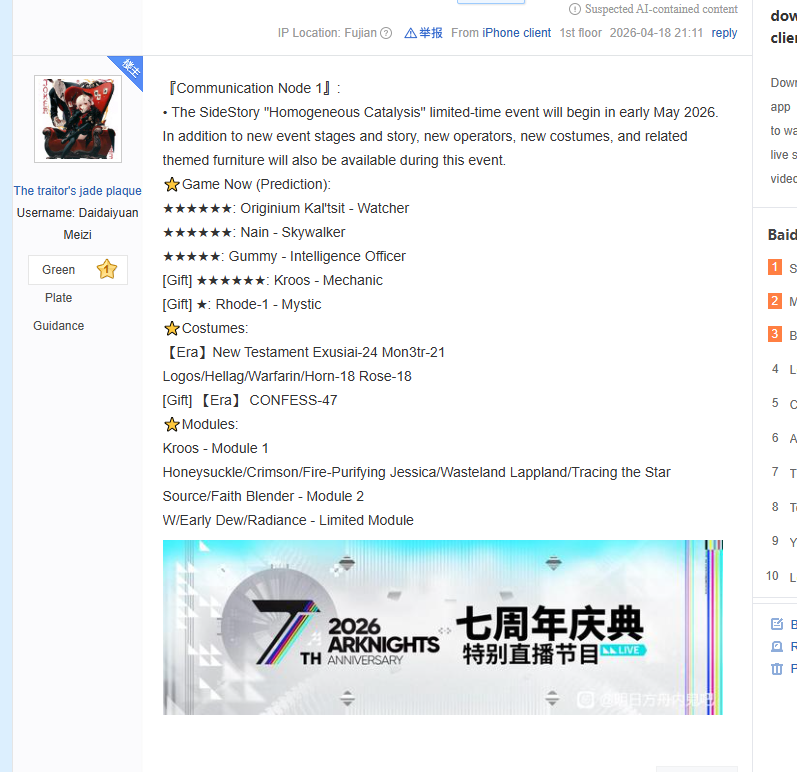The height and width of the screenshot is (772, 797).
Task: Click rank 7 in the hot list
Action: tap(775, 472)
